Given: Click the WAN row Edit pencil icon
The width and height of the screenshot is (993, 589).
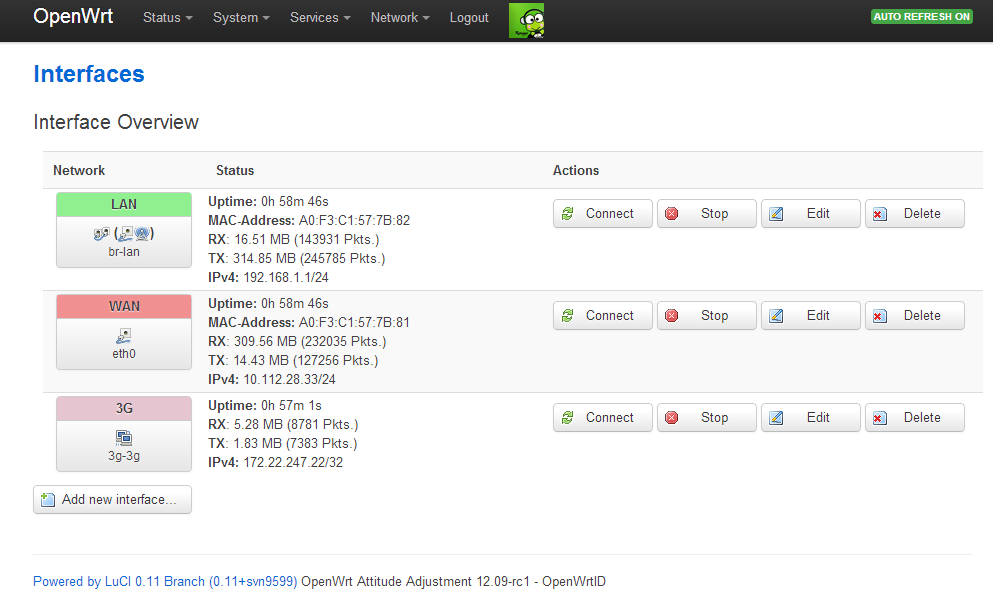Looking at the screenshot, I should pyautogui.click(x=776, y=316).
